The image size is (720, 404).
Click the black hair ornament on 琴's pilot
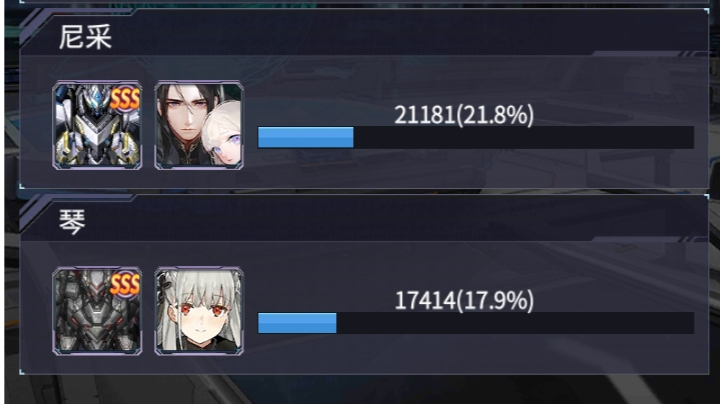166,284
